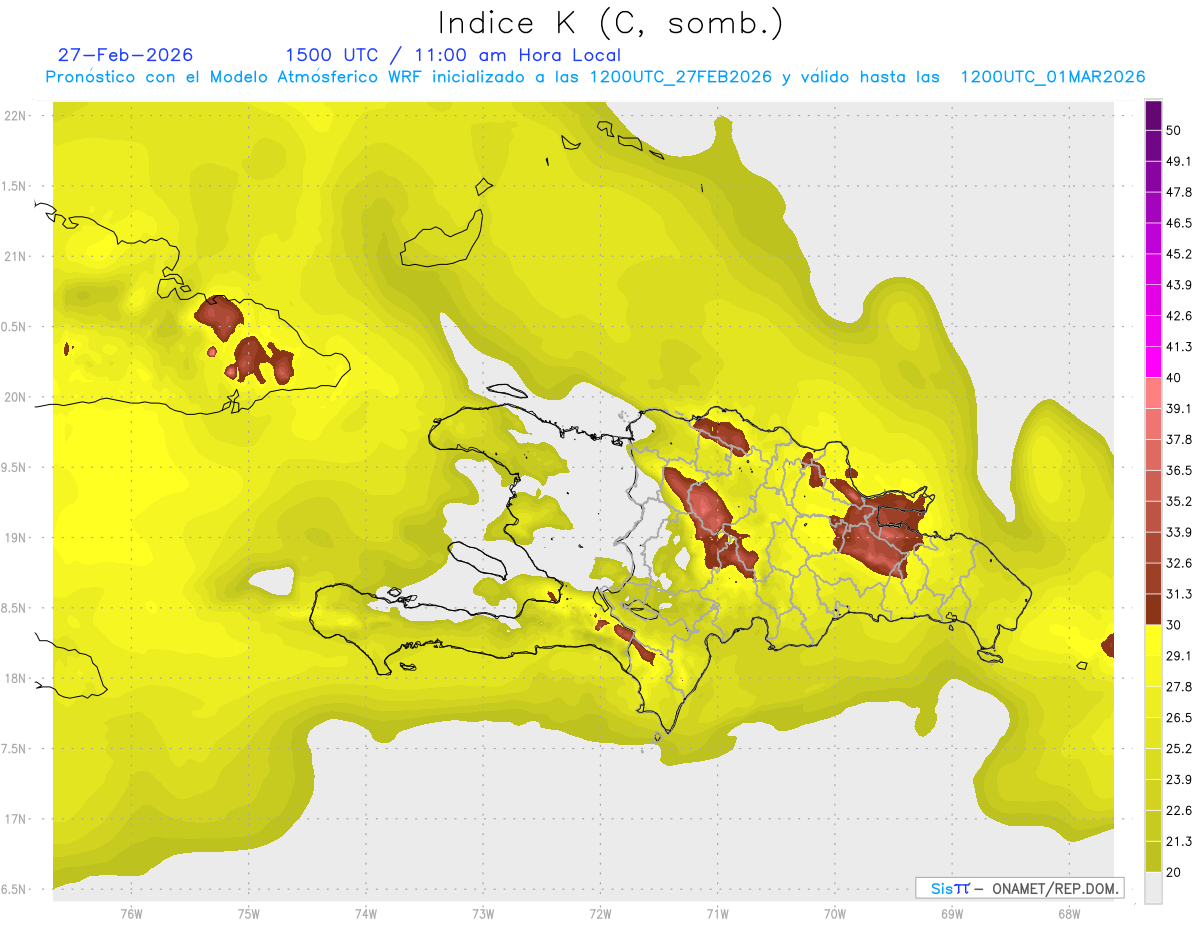
Task: Select the magenta swatch between 41.3 and 42.6
Action: [1154, 332]
